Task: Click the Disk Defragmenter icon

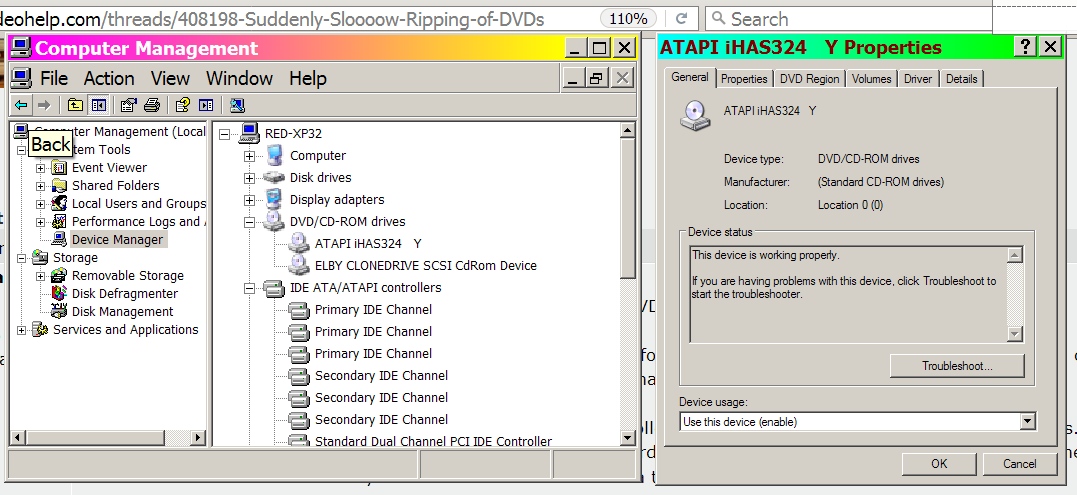Action: point(59,293)
